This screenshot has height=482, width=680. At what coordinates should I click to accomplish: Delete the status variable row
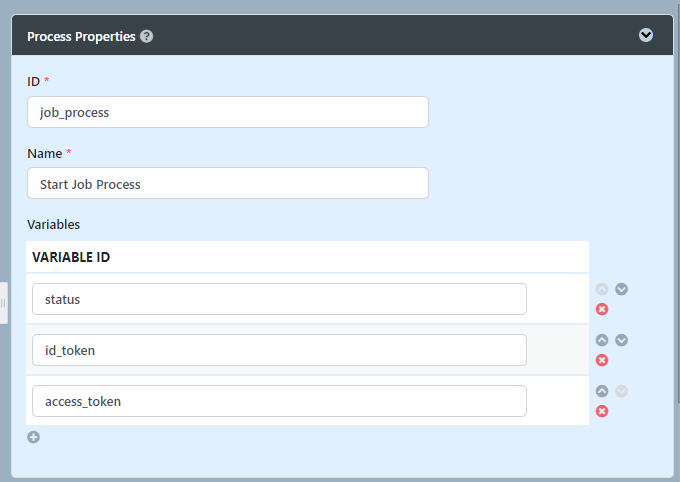point(602,309)
